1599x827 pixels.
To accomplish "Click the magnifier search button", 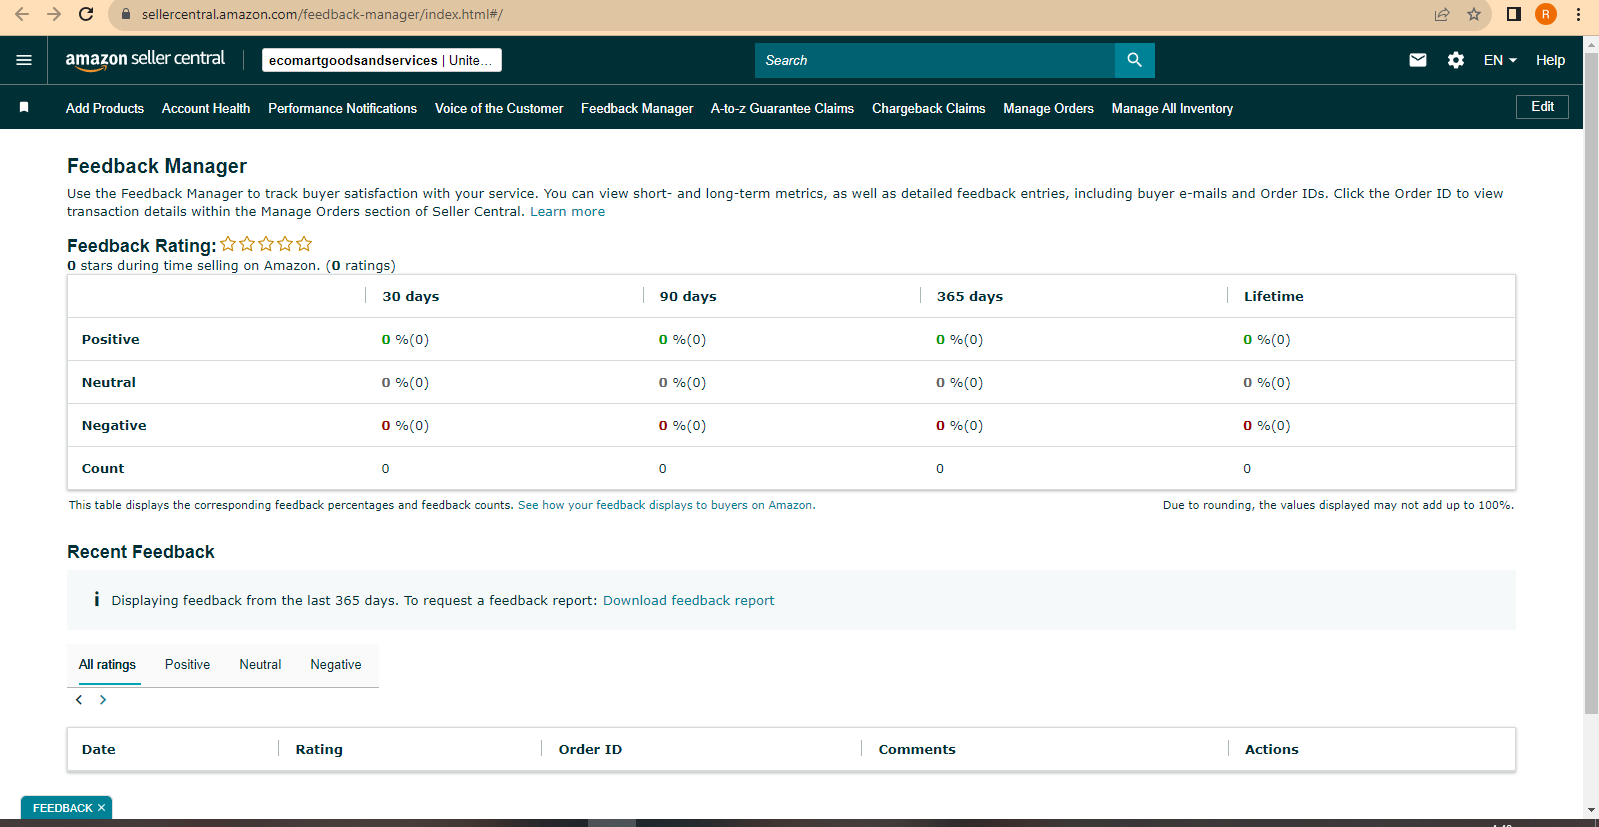I will (x=1135, y=60).
